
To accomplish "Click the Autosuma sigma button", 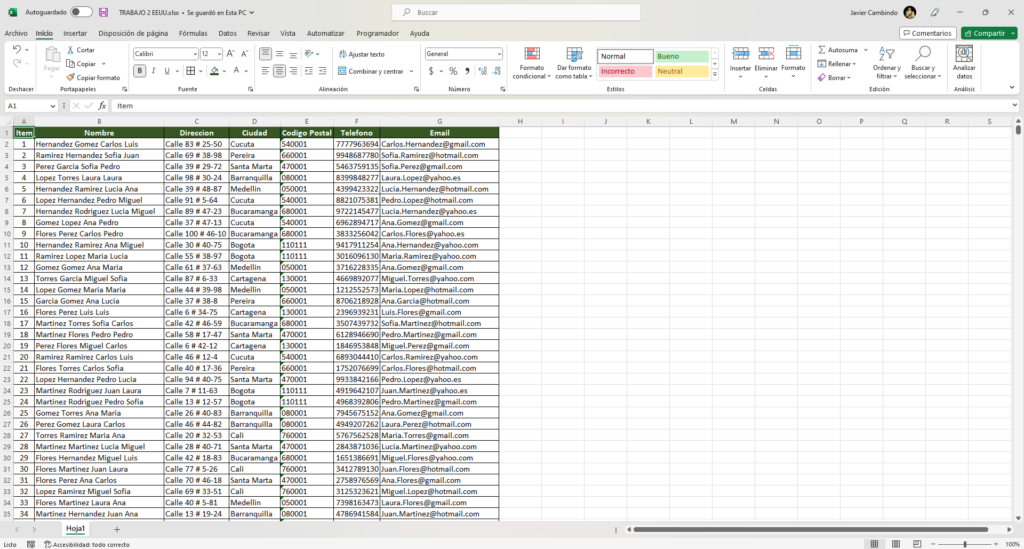I will point(838,50).
